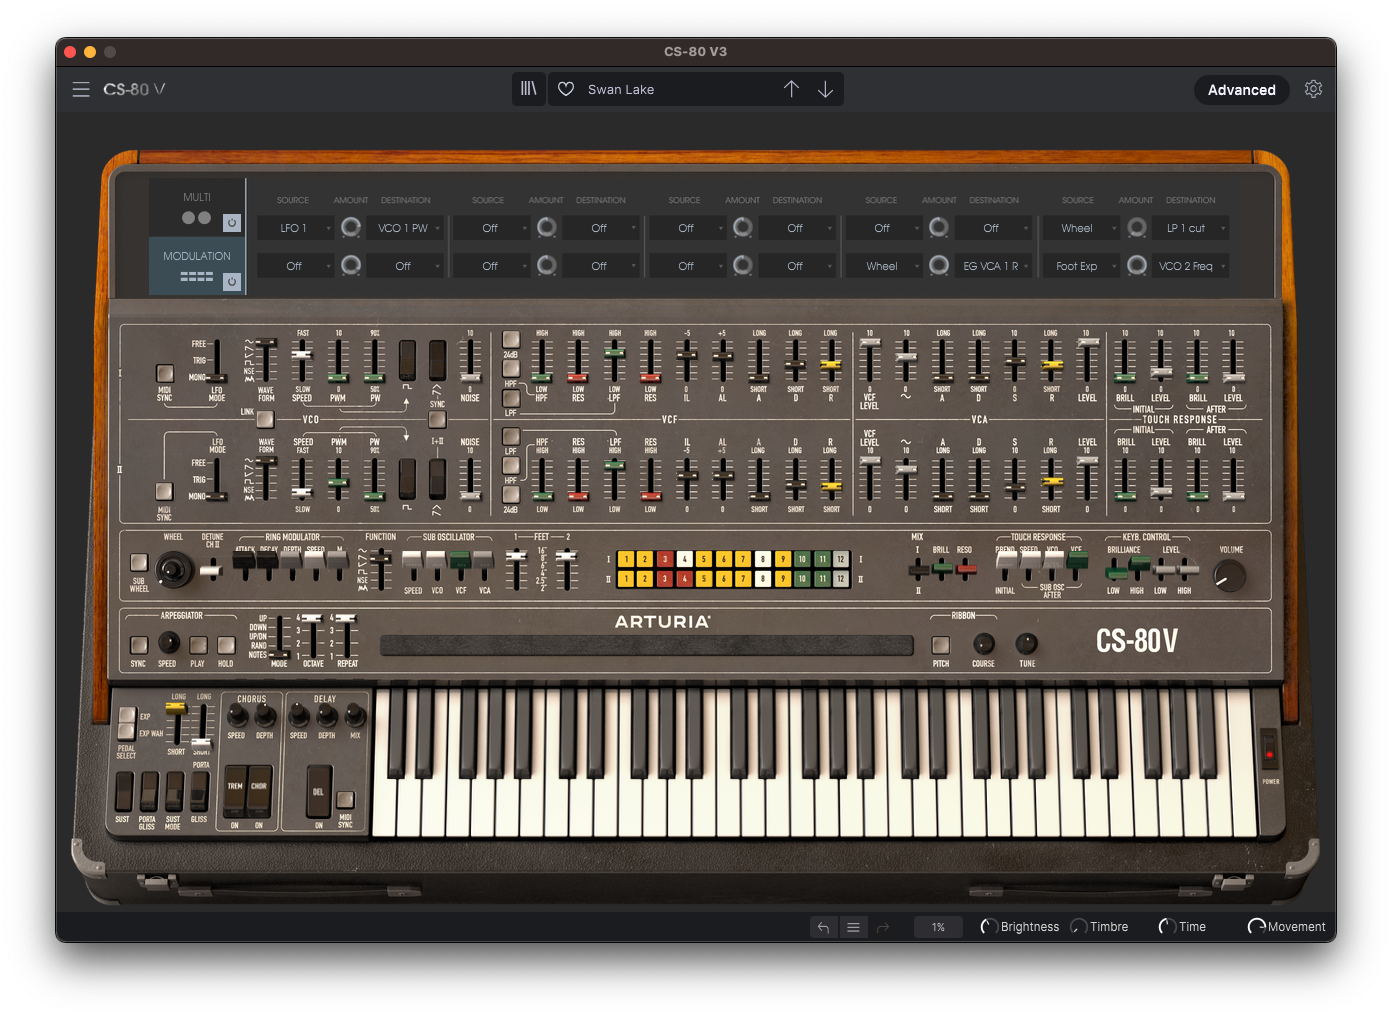Image resolution: width=1392 pixels, height=1016 pixels.
Task: Click amount knob beside LFO 1 source
Action: pyautogui.click(x=351, y=228)
